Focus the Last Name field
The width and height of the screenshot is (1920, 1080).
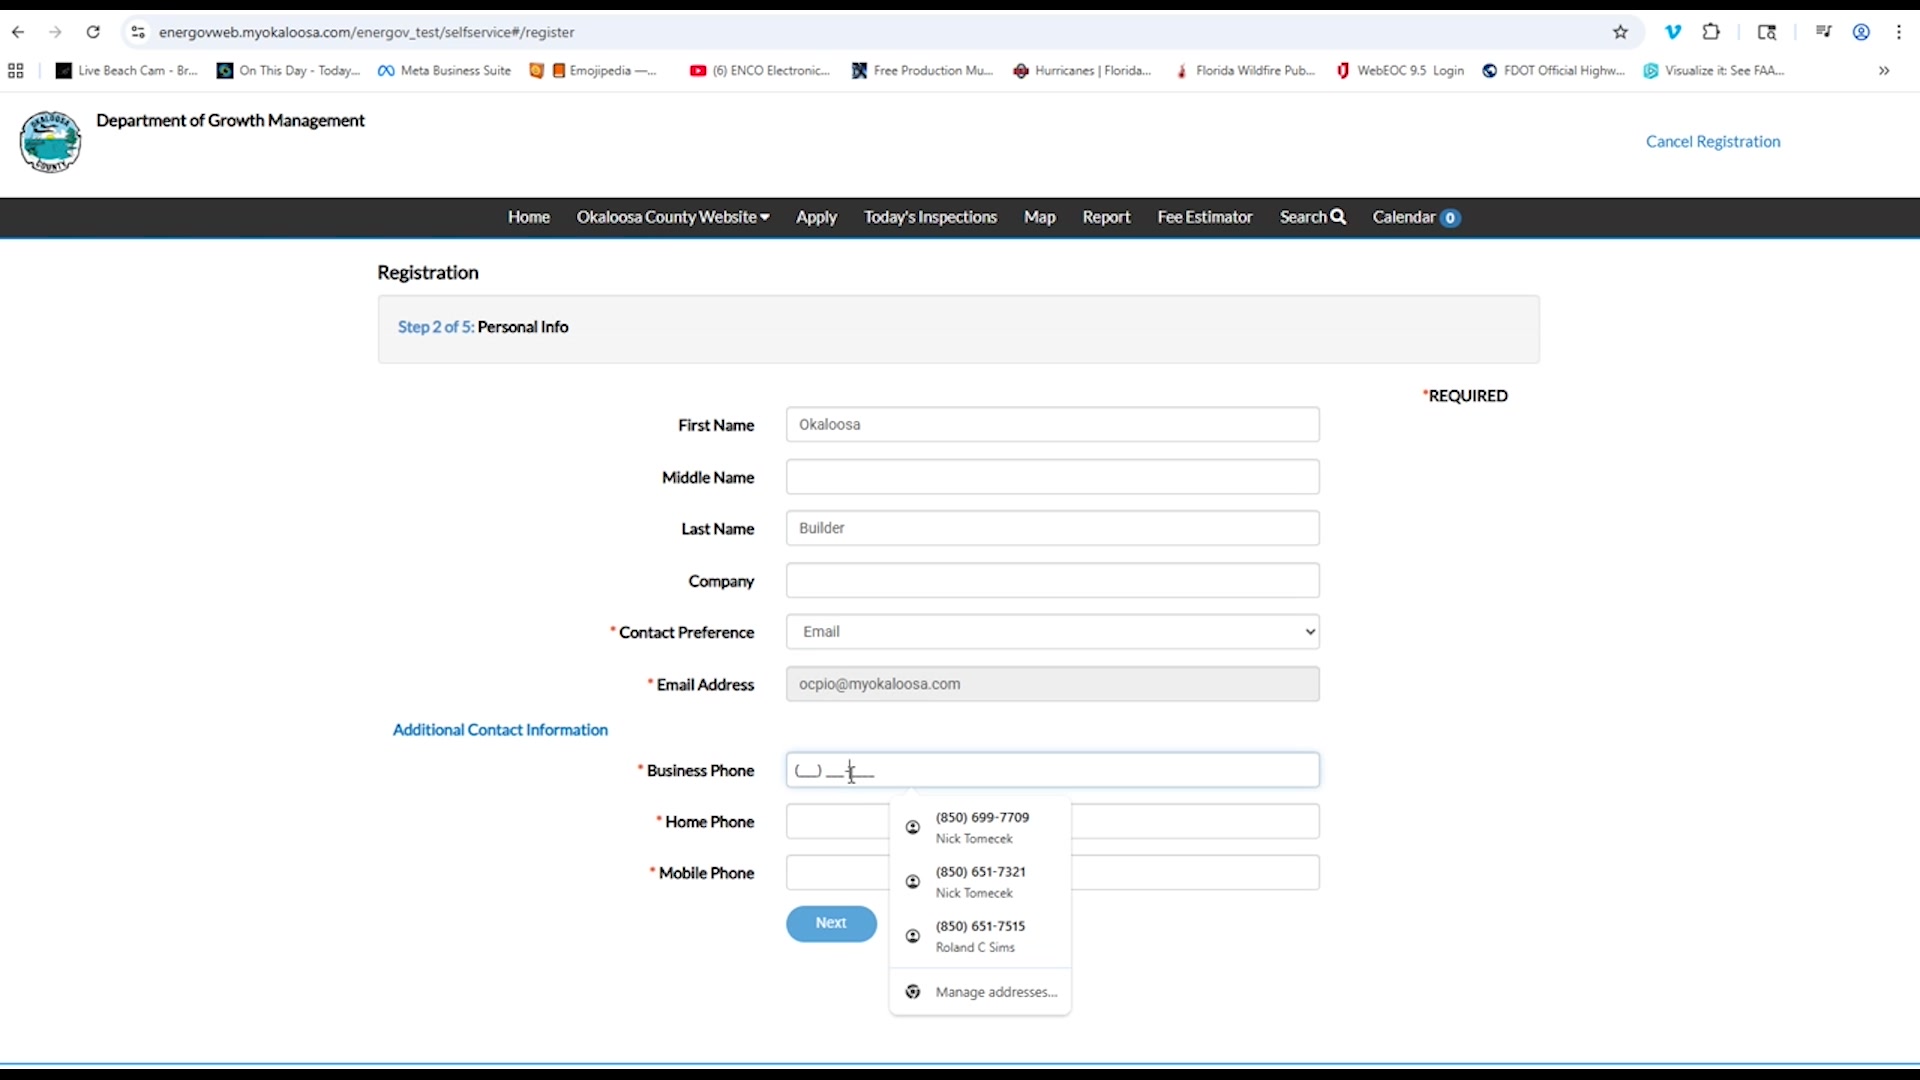1052,528
